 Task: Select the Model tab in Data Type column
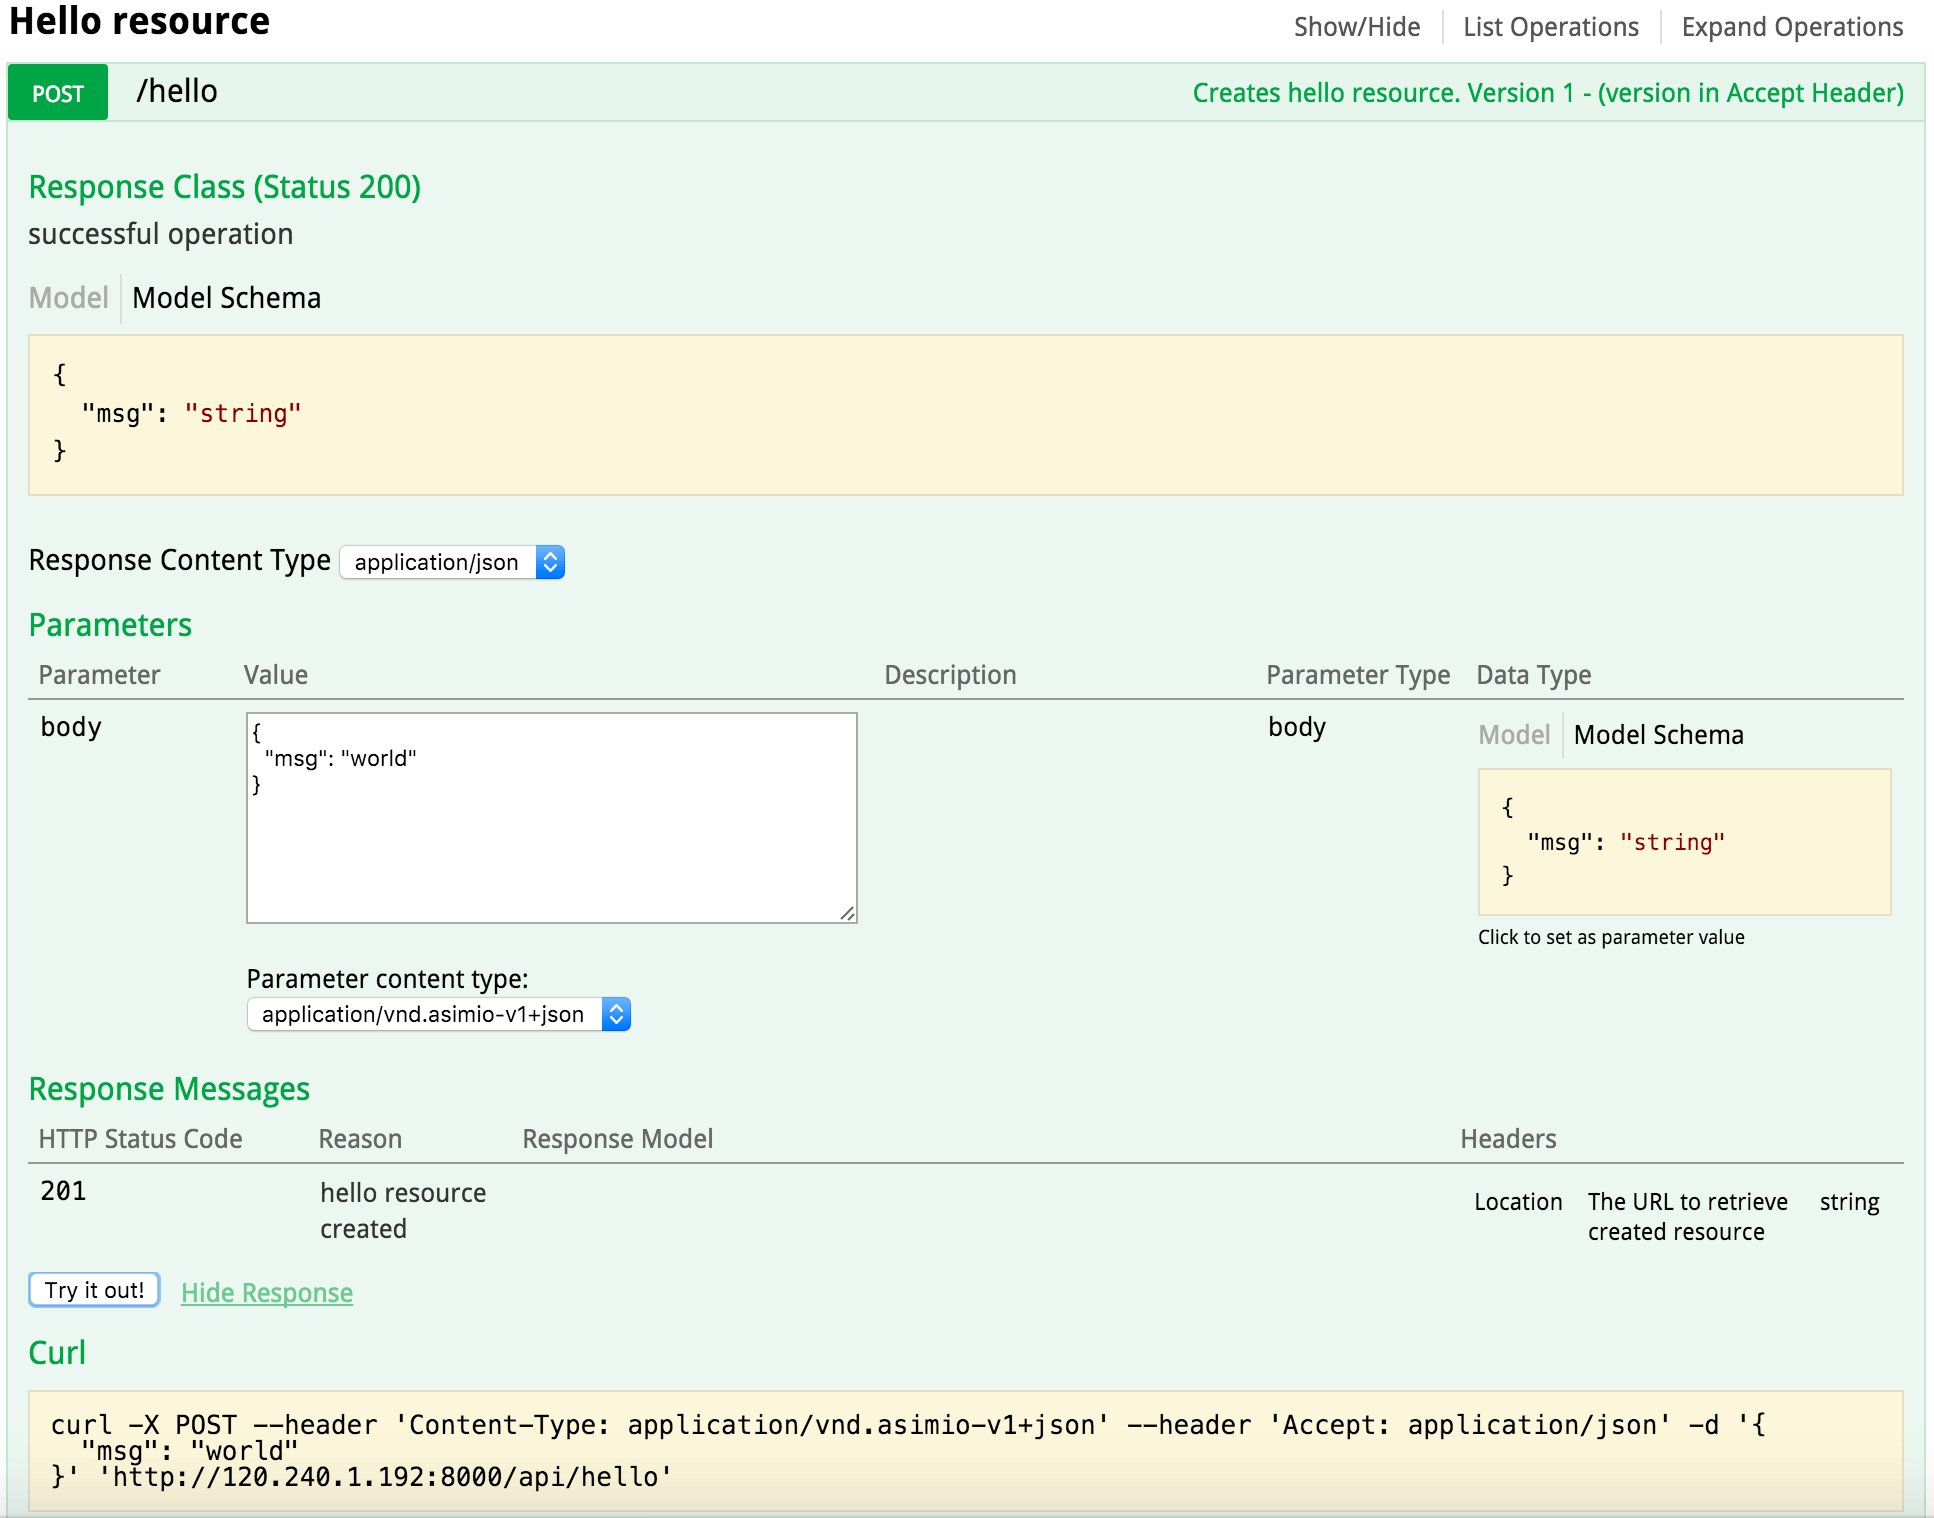click(1513, 735)
